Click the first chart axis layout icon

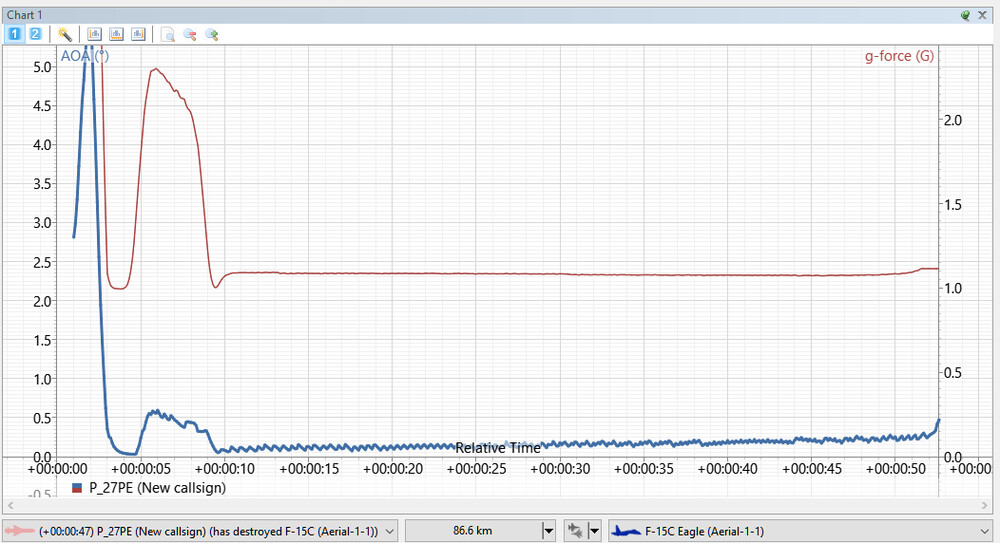(x=94, y=34)
